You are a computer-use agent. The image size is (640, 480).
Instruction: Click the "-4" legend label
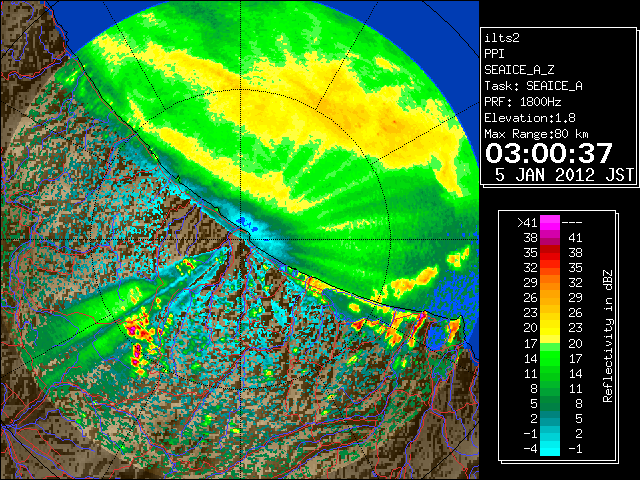(530, 449)
